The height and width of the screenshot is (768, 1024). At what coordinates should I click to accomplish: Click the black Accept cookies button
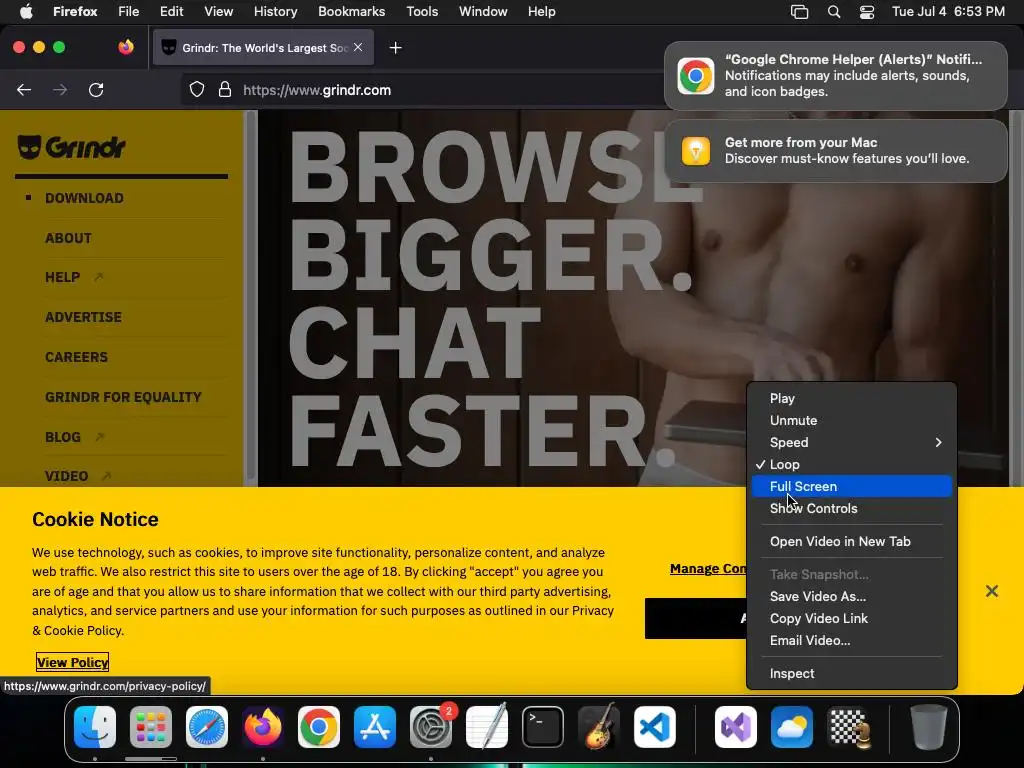coord(696,618)
